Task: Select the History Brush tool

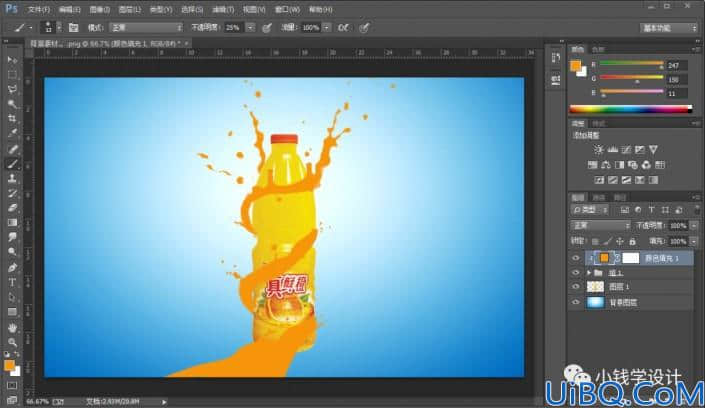Action: [12, 193]
